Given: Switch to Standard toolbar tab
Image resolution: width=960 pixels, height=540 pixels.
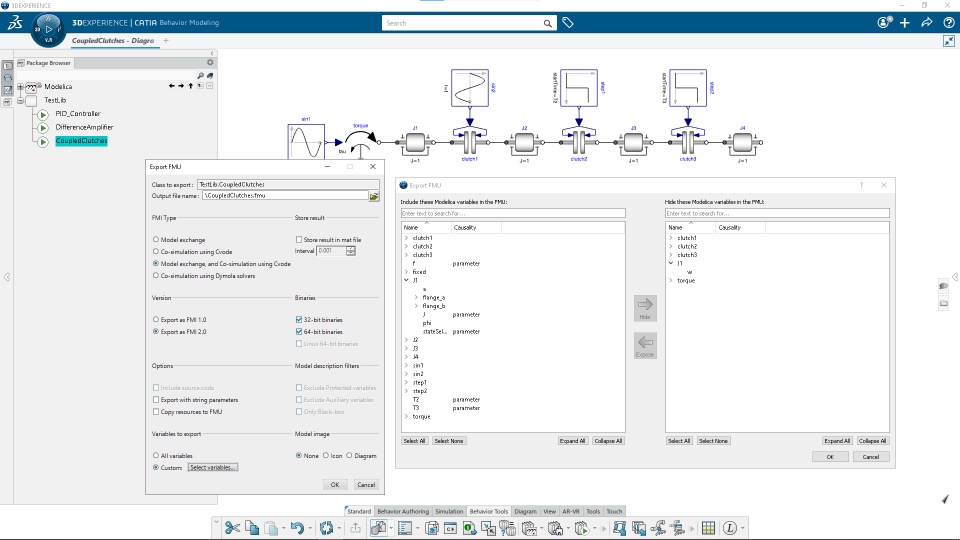Looking at the screenshot, I should [x=359, y=511].
